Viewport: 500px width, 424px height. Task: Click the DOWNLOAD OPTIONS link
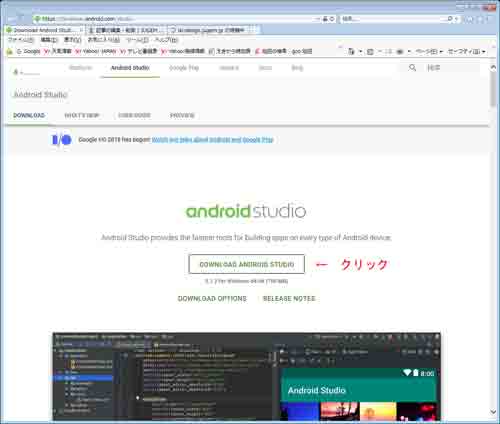pos(212,298)
